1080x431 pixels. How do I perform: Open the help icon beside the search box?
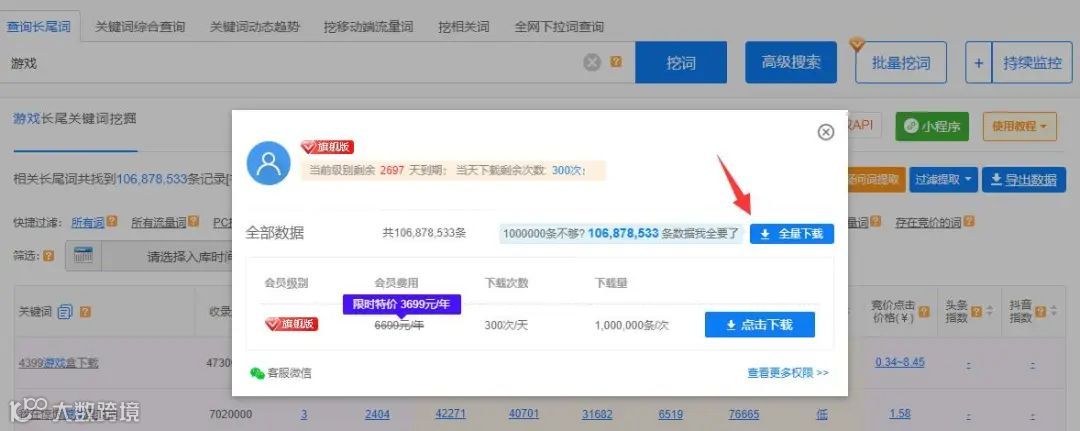[x=616, y=62]
